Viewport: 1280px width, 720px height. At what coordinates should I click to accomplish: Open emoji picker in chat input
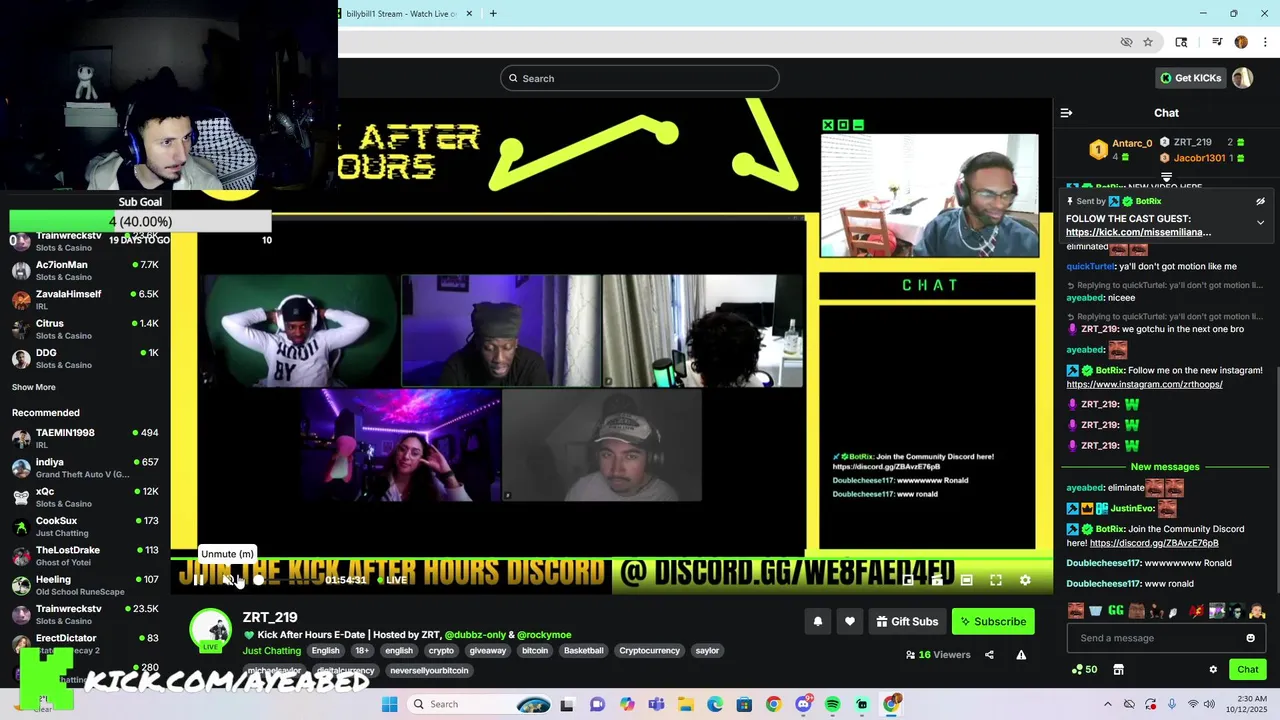click(1250, 638)
